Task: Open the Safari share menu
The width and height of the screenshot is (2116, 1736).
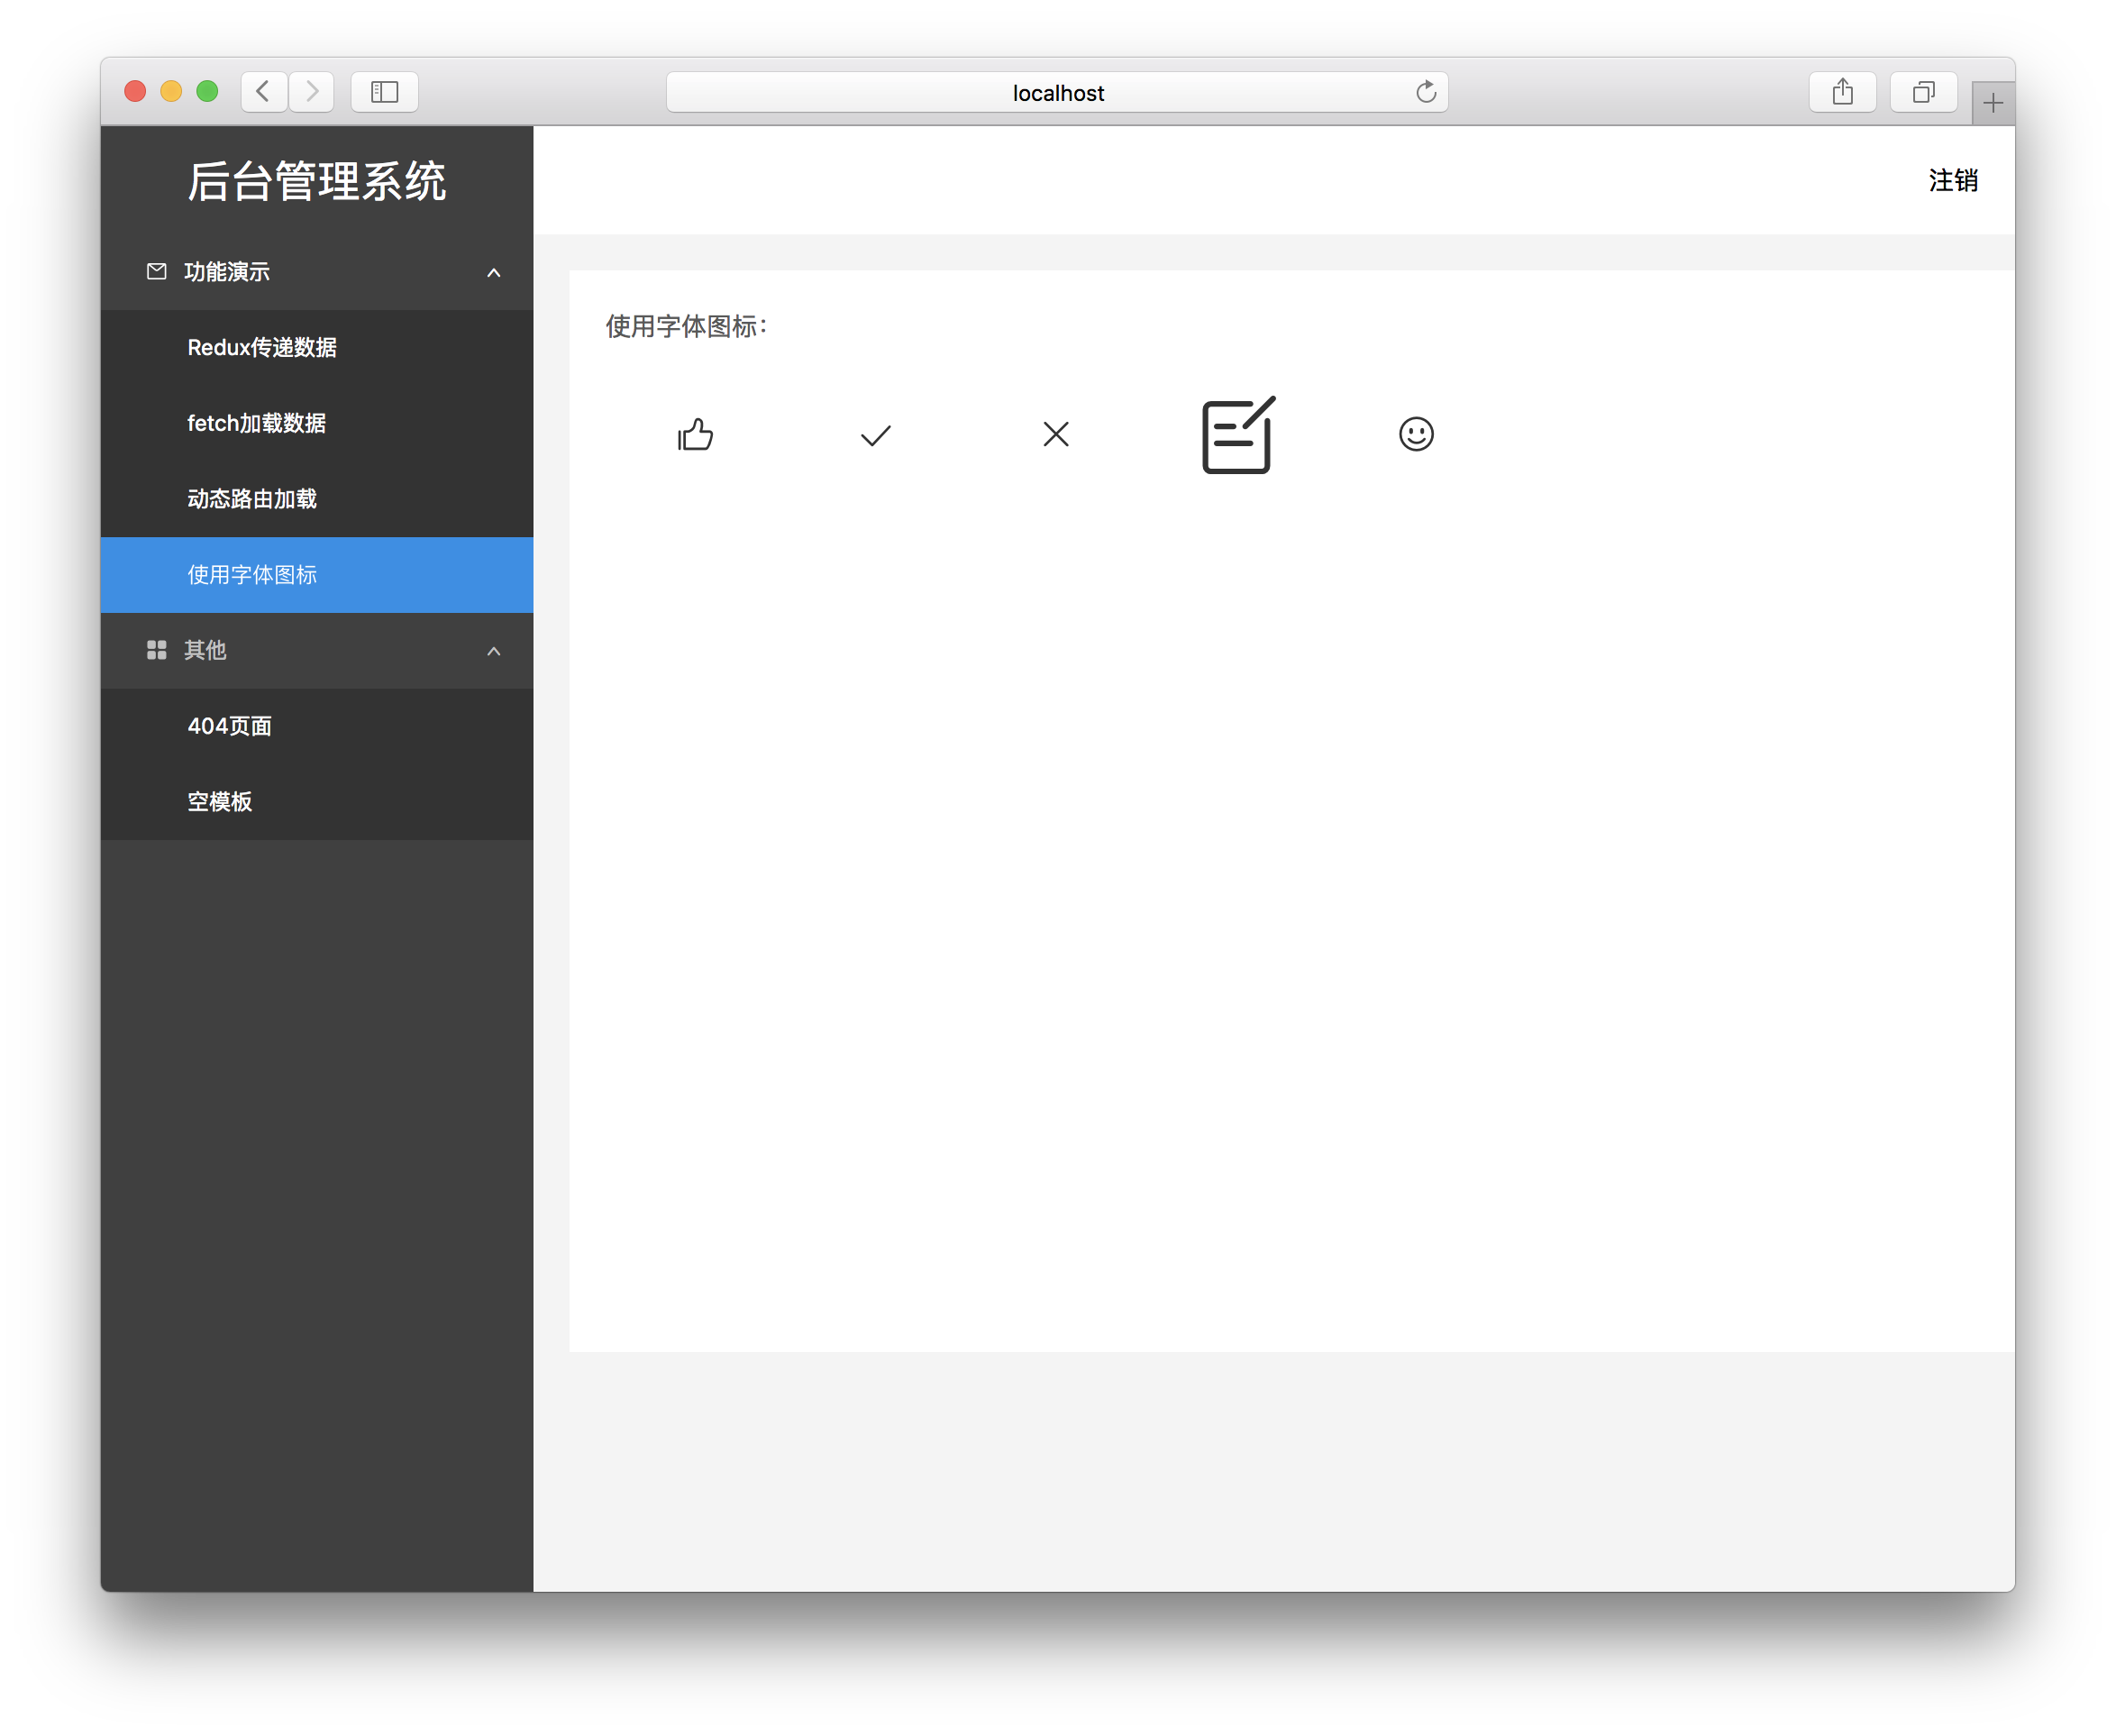Action: (x=1842, y=92)
